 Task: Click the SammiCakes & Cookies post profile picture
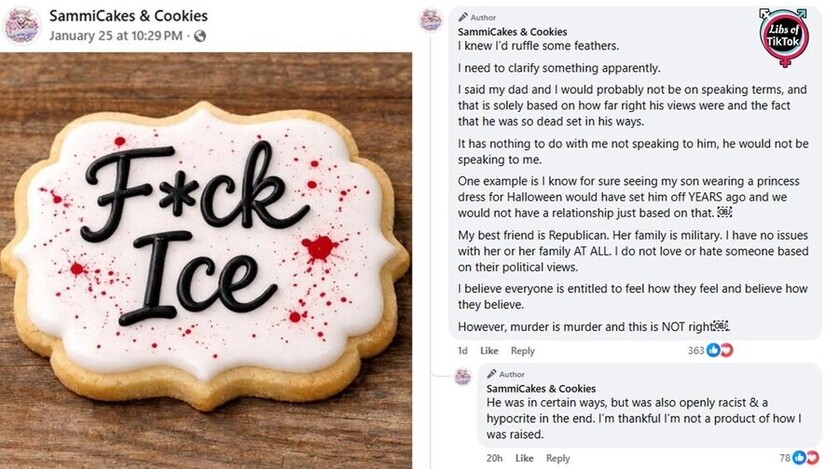click(x=22, y=25)
